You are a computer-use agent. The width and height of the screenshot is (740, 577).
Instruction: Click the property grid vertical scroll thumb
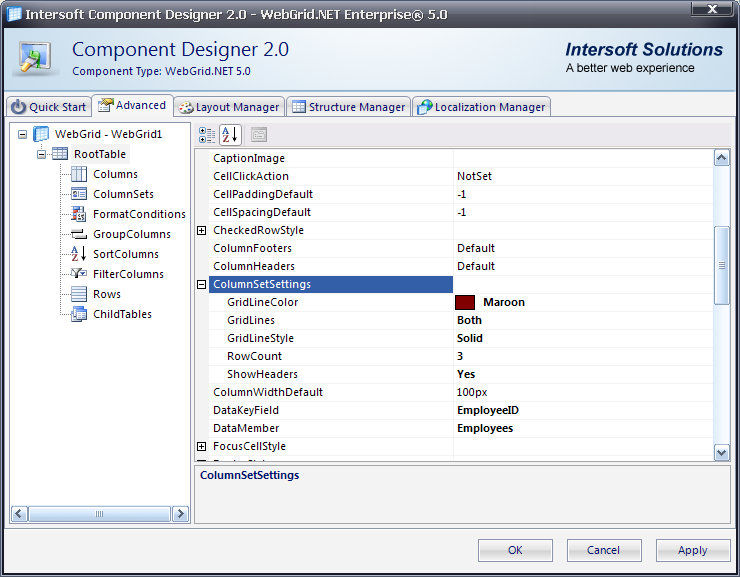point(722,265)
